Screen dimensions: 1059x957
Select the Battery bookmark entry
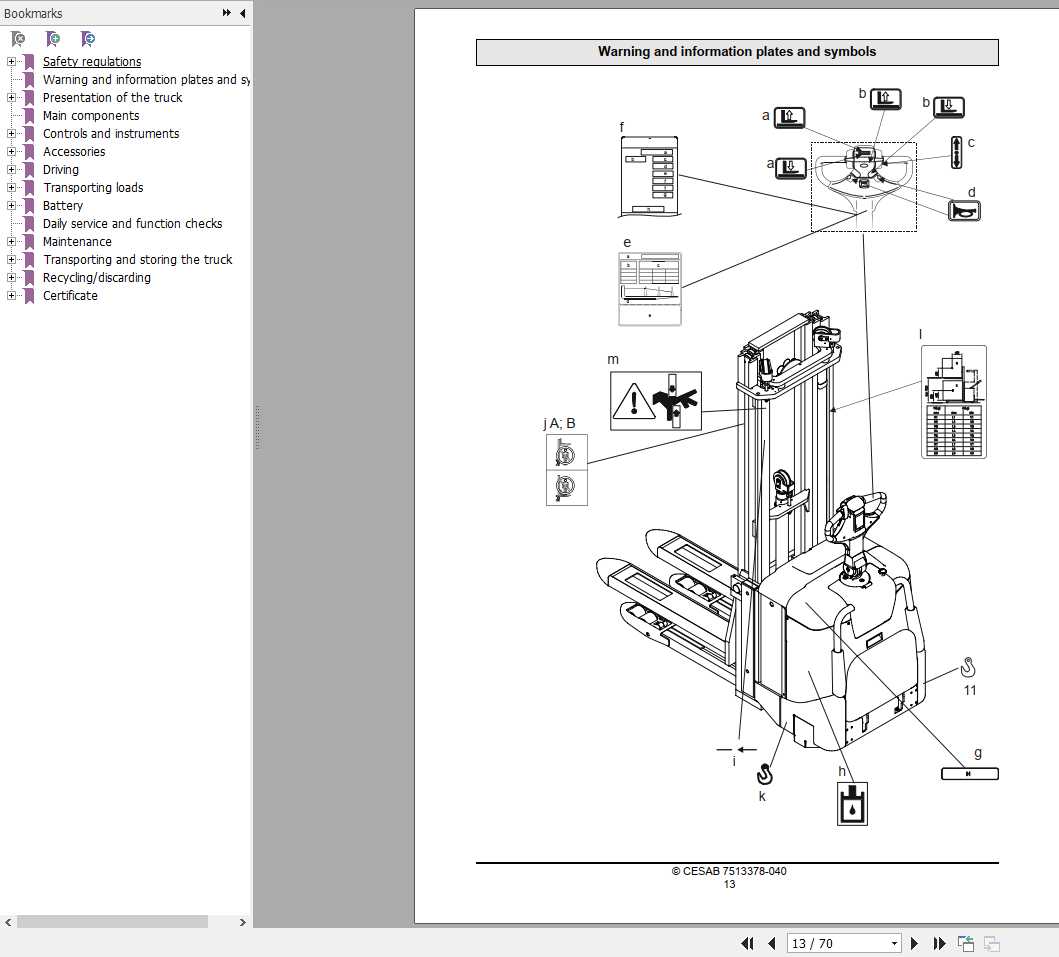point(62,205)
